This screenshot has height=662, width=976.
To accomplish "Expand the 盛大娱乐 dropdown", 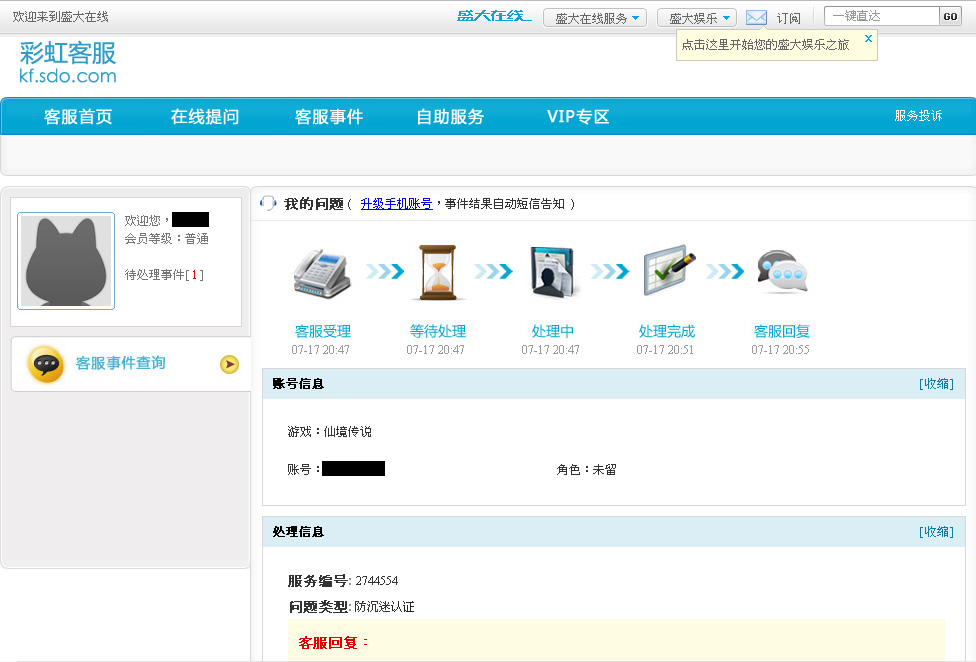I will (697, 17).
